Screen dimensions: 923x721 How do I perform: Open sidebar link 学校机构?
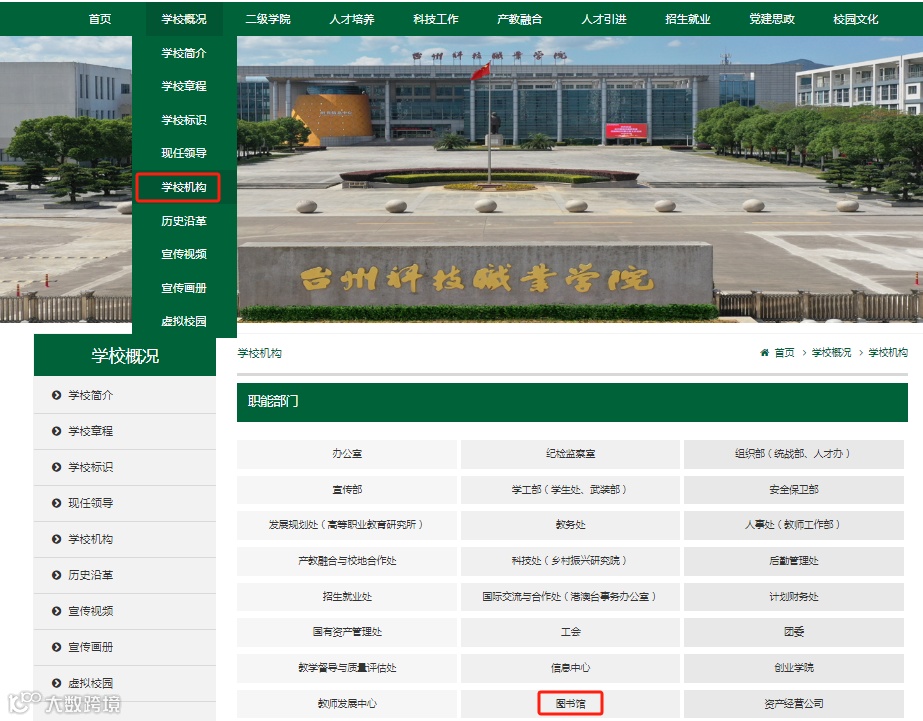pyautogui.click(x=91, y=539)
